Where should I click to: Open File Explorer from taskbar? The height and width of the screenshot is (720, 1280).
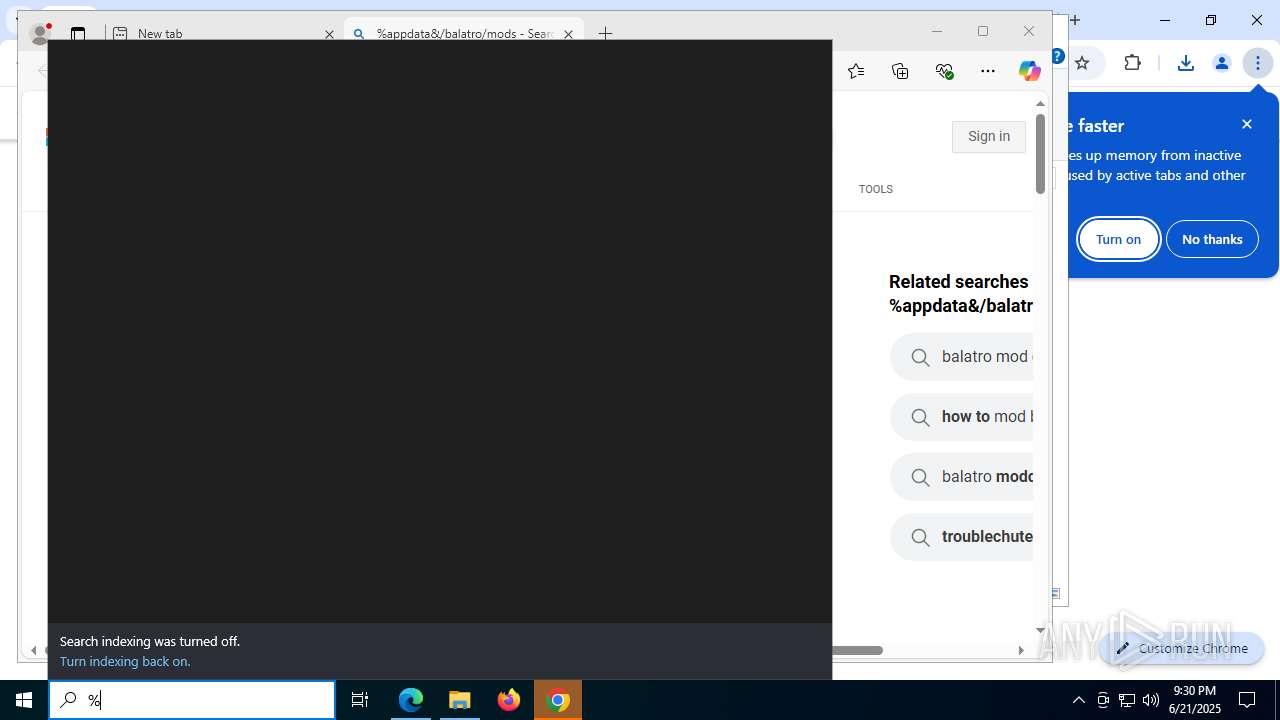pyautogui.click(x=460, y=700)
